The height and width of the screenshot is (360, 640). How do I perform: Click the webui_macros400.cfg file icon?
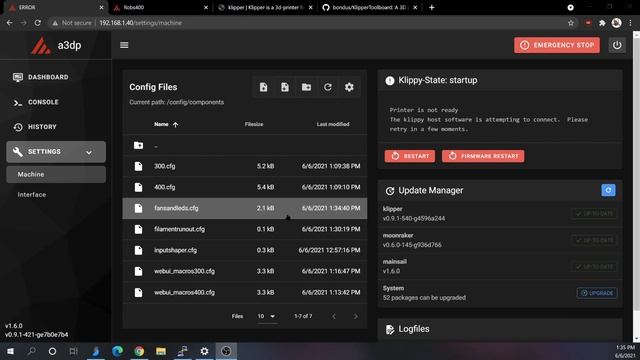point(138,292)
